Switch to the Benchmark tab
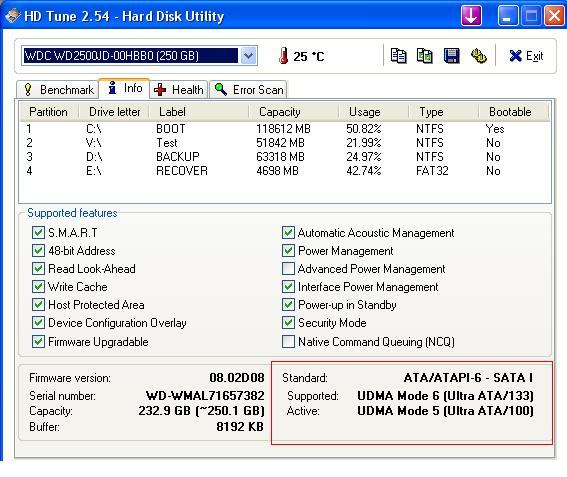The height and width of the screenshot is (477, 567). [x=57, y=89]
